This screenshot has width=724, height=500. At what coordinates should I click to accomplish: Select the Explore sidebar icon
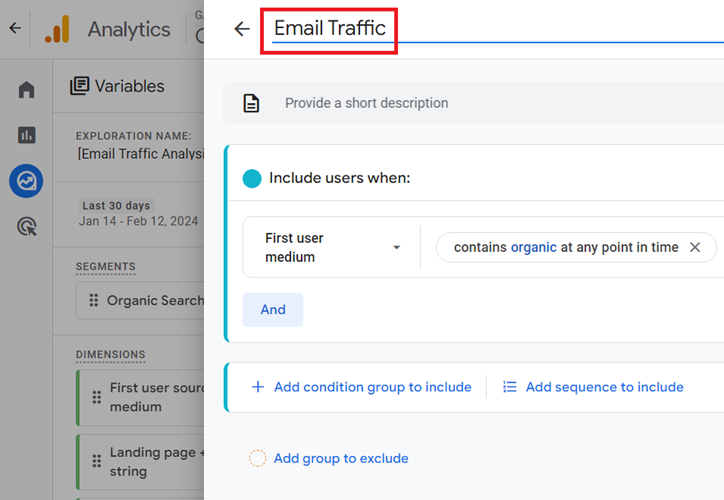click(26, 181)
